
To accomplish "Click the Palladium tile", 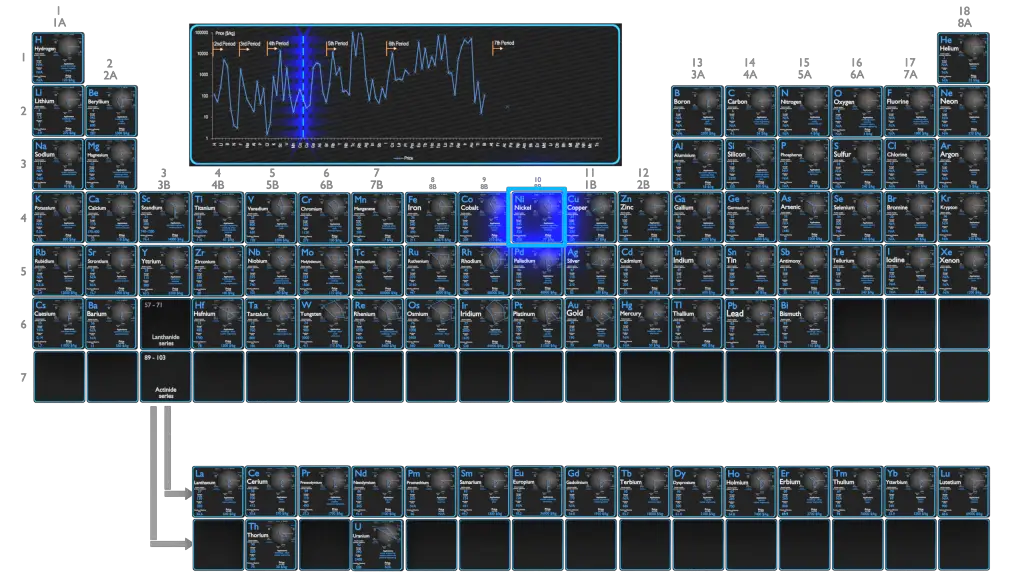I will [x=537, y=270].
